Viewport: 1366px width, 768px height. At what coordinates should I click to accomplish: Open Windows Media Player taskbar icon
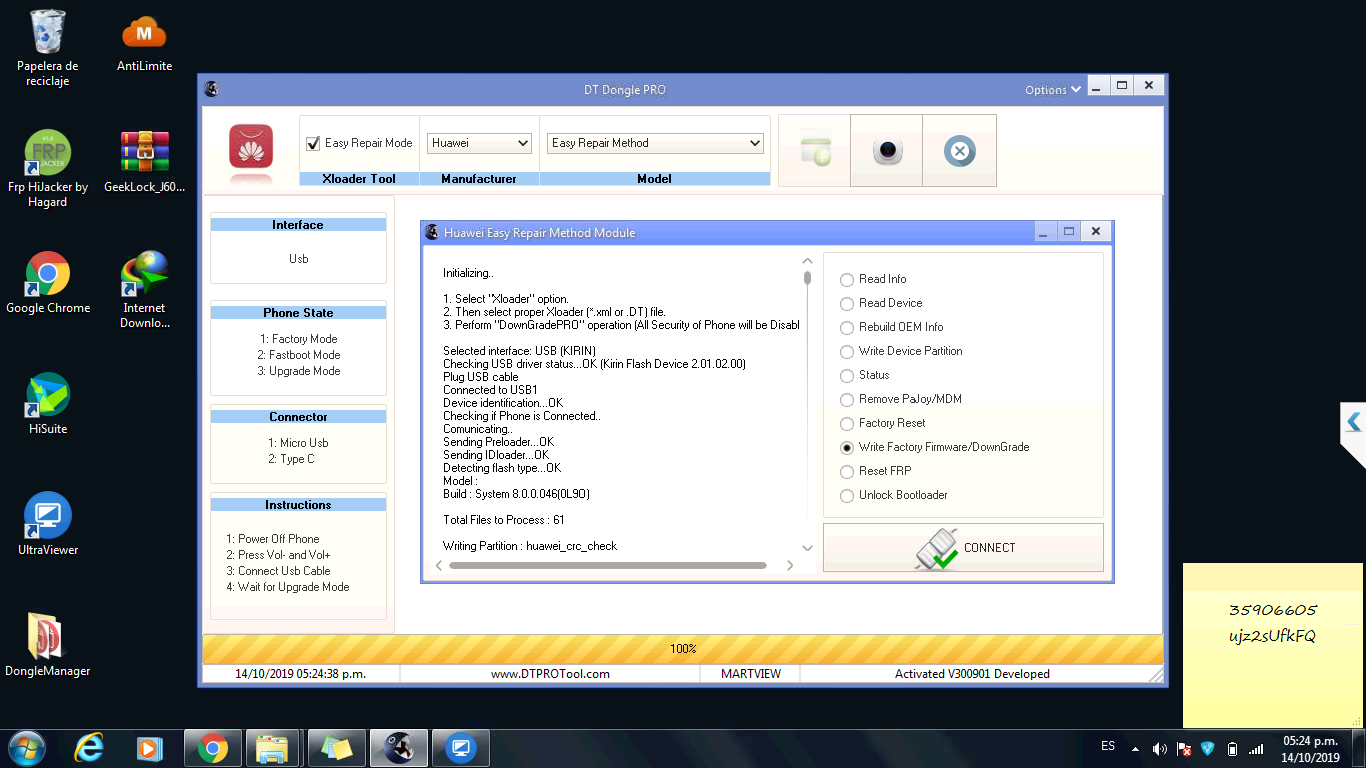(x=150, y=747)
